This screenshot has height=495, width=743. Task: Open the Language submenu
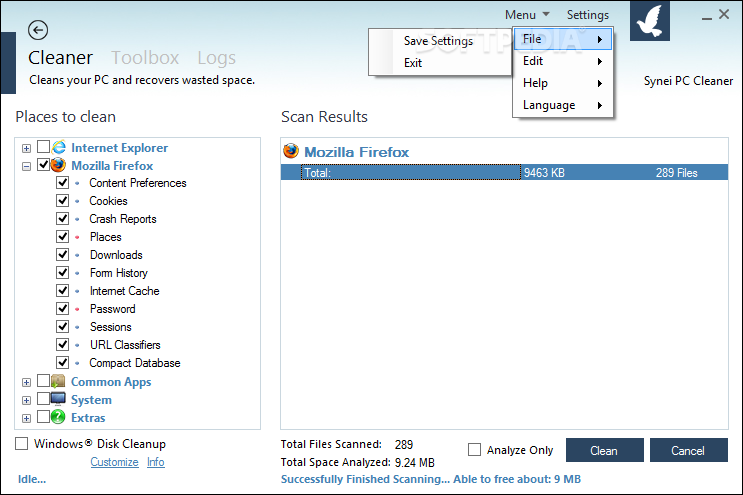563,105
